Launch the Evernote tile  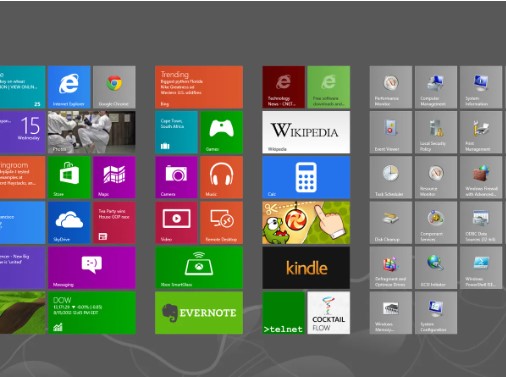(199, 313)
